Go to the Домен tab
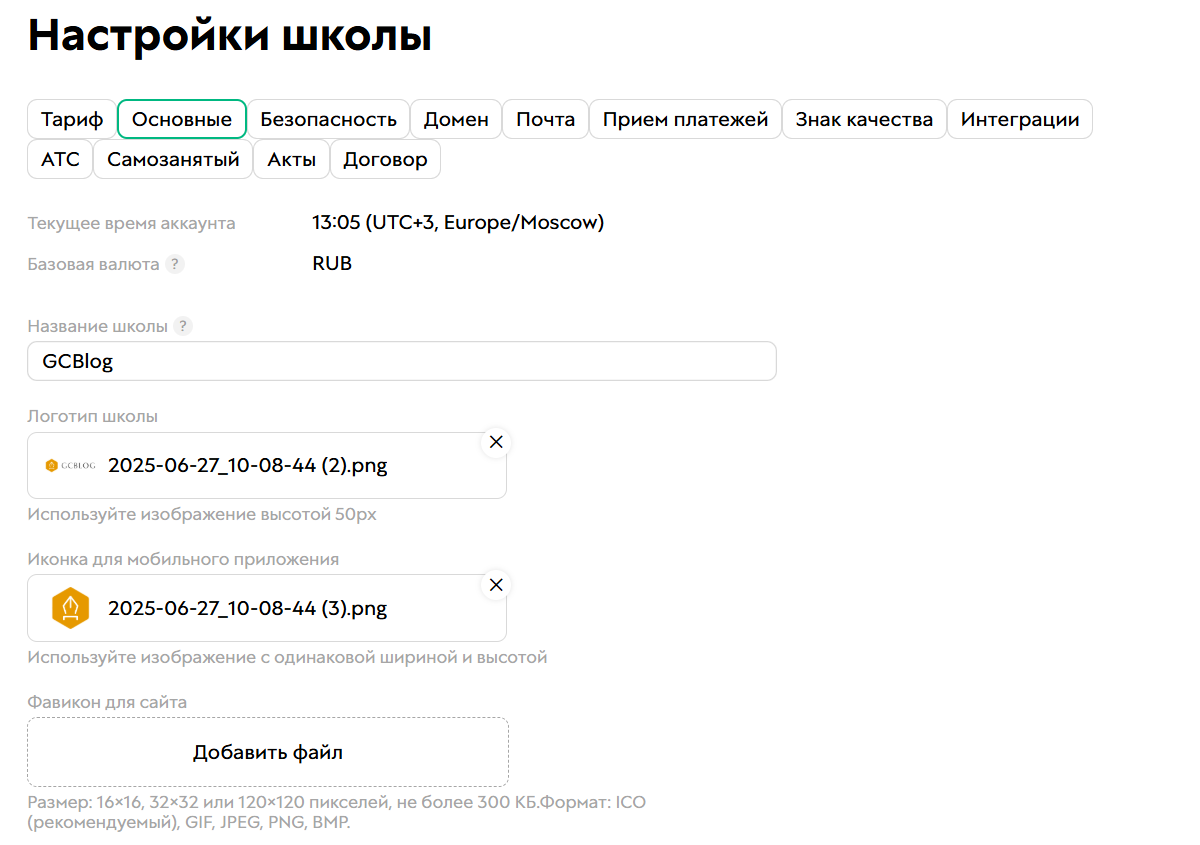The height and width of the screenshot is (845, 1200). click(x=456, y=119)
